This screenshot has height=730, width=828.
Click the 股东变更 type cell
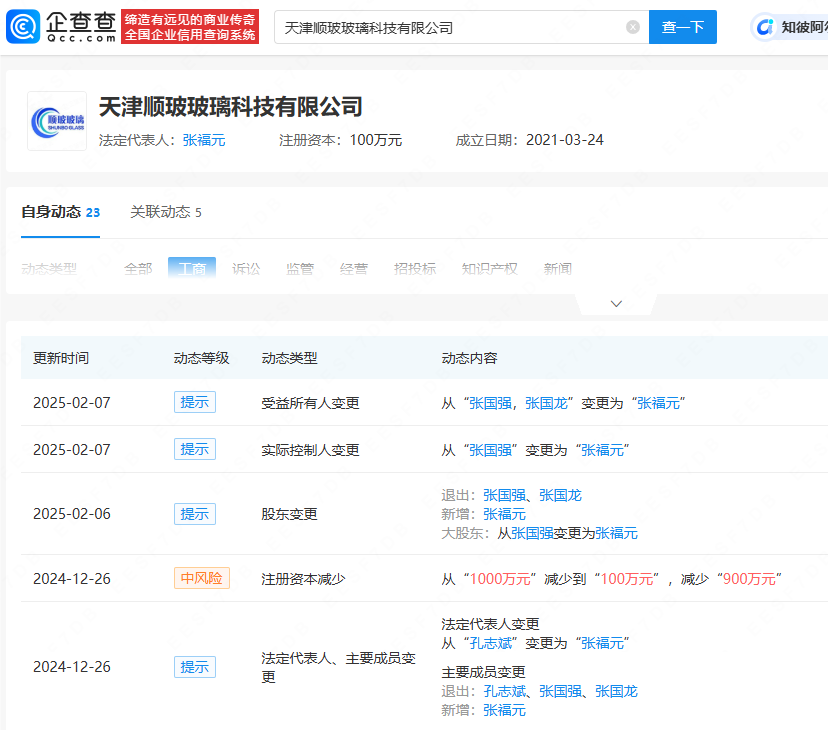[x=289, y=514]
